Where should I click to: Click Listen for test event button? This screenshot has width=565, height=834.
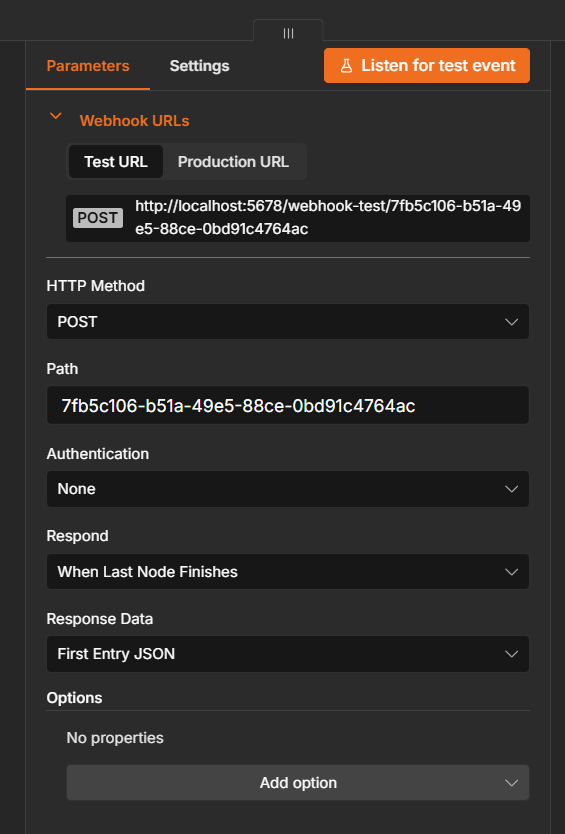click(x=427, y=65)
